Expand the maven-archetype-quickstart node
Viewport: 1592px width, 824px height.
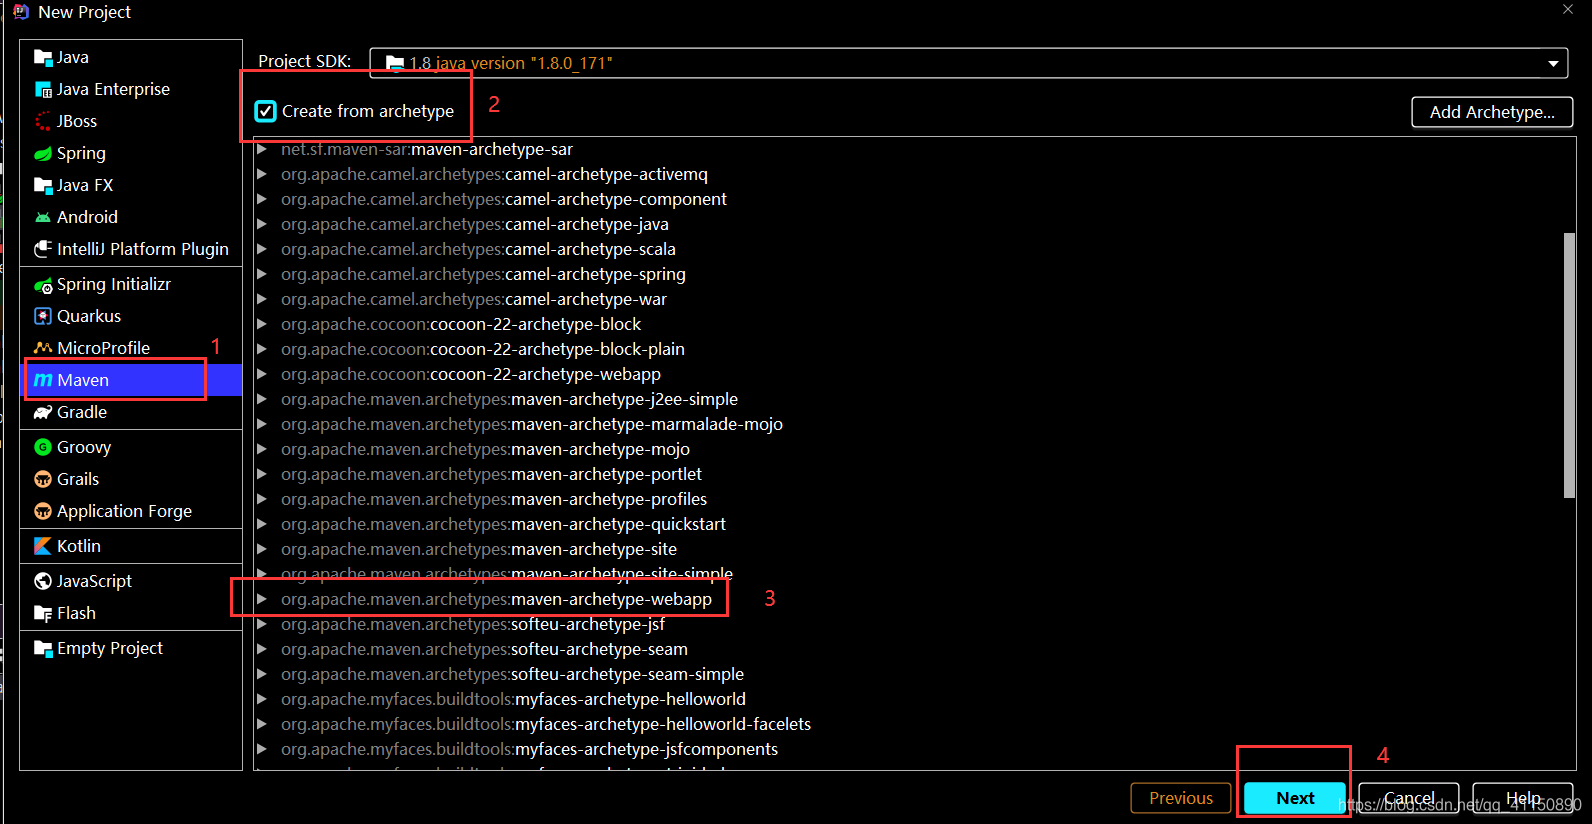(x=262, y=524)
